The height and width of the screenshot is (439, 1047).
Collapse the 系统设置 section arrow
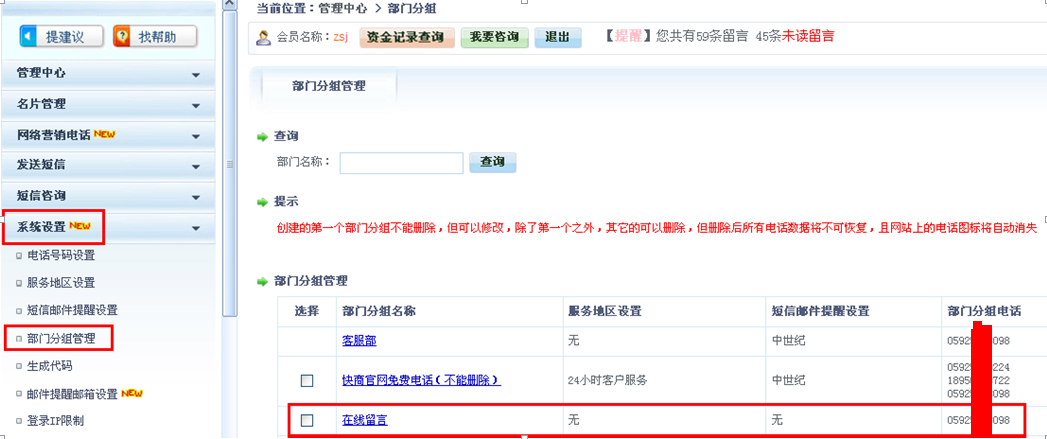click(196, 228)
